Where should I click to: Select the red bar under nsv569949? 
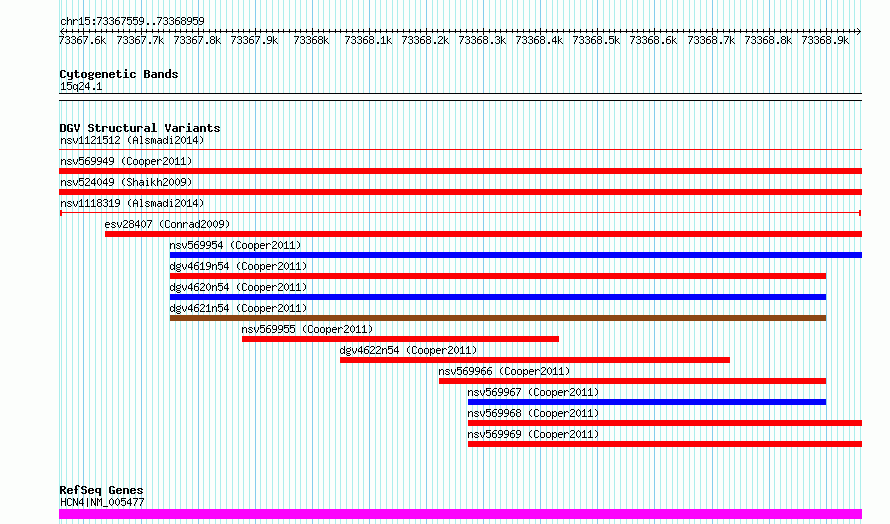pyautogui.click(x=460, y=171)
